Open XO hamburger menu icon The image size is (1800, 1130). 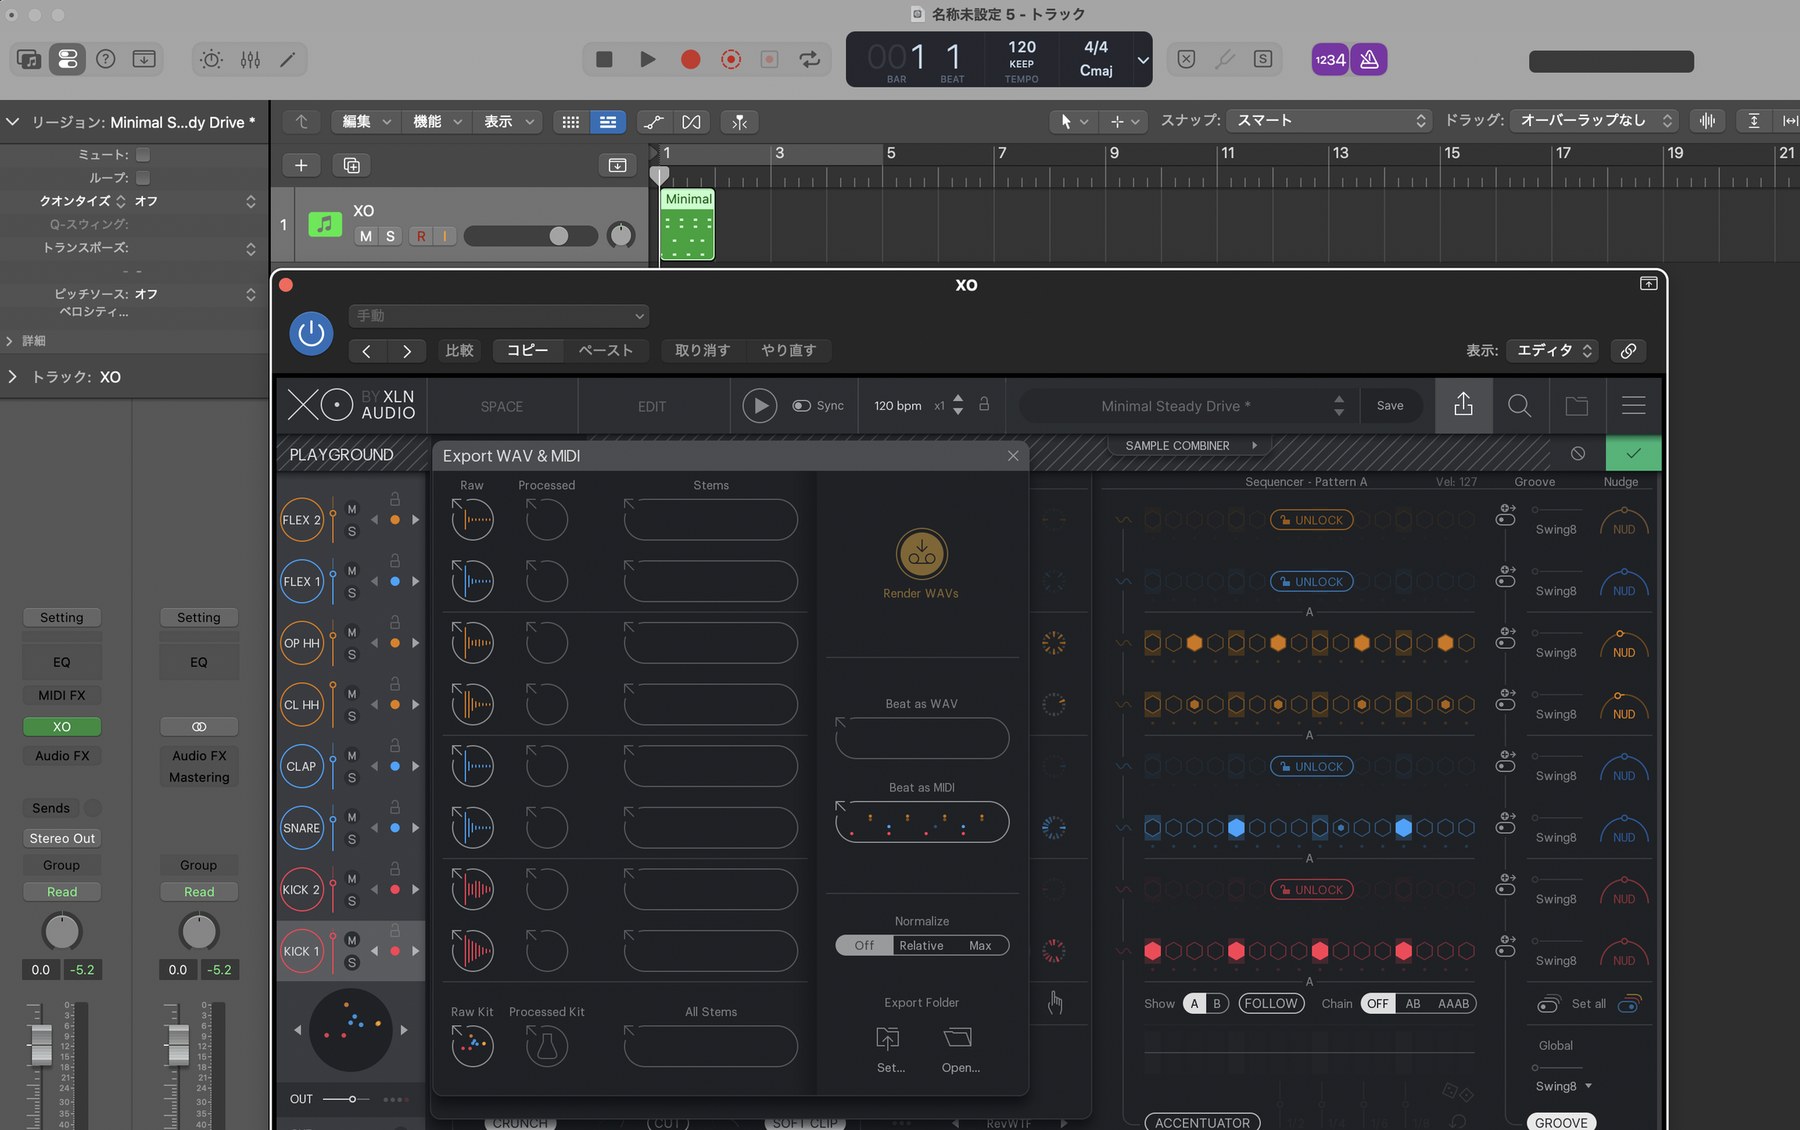(1633, 405)
